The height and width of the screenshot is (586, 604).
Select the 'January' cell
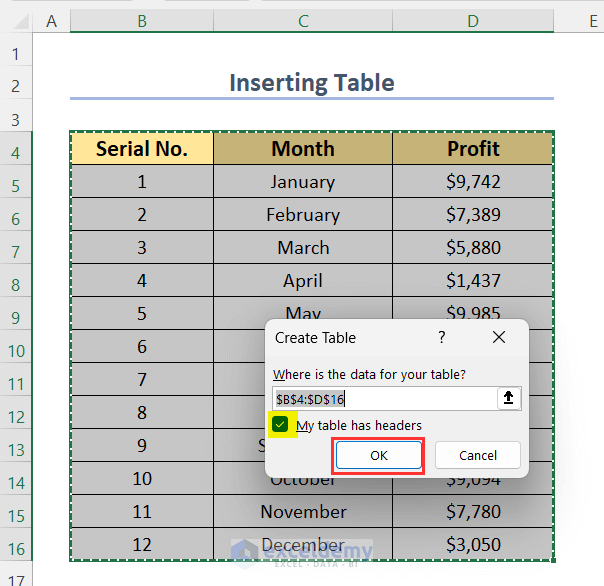point(303,182)
